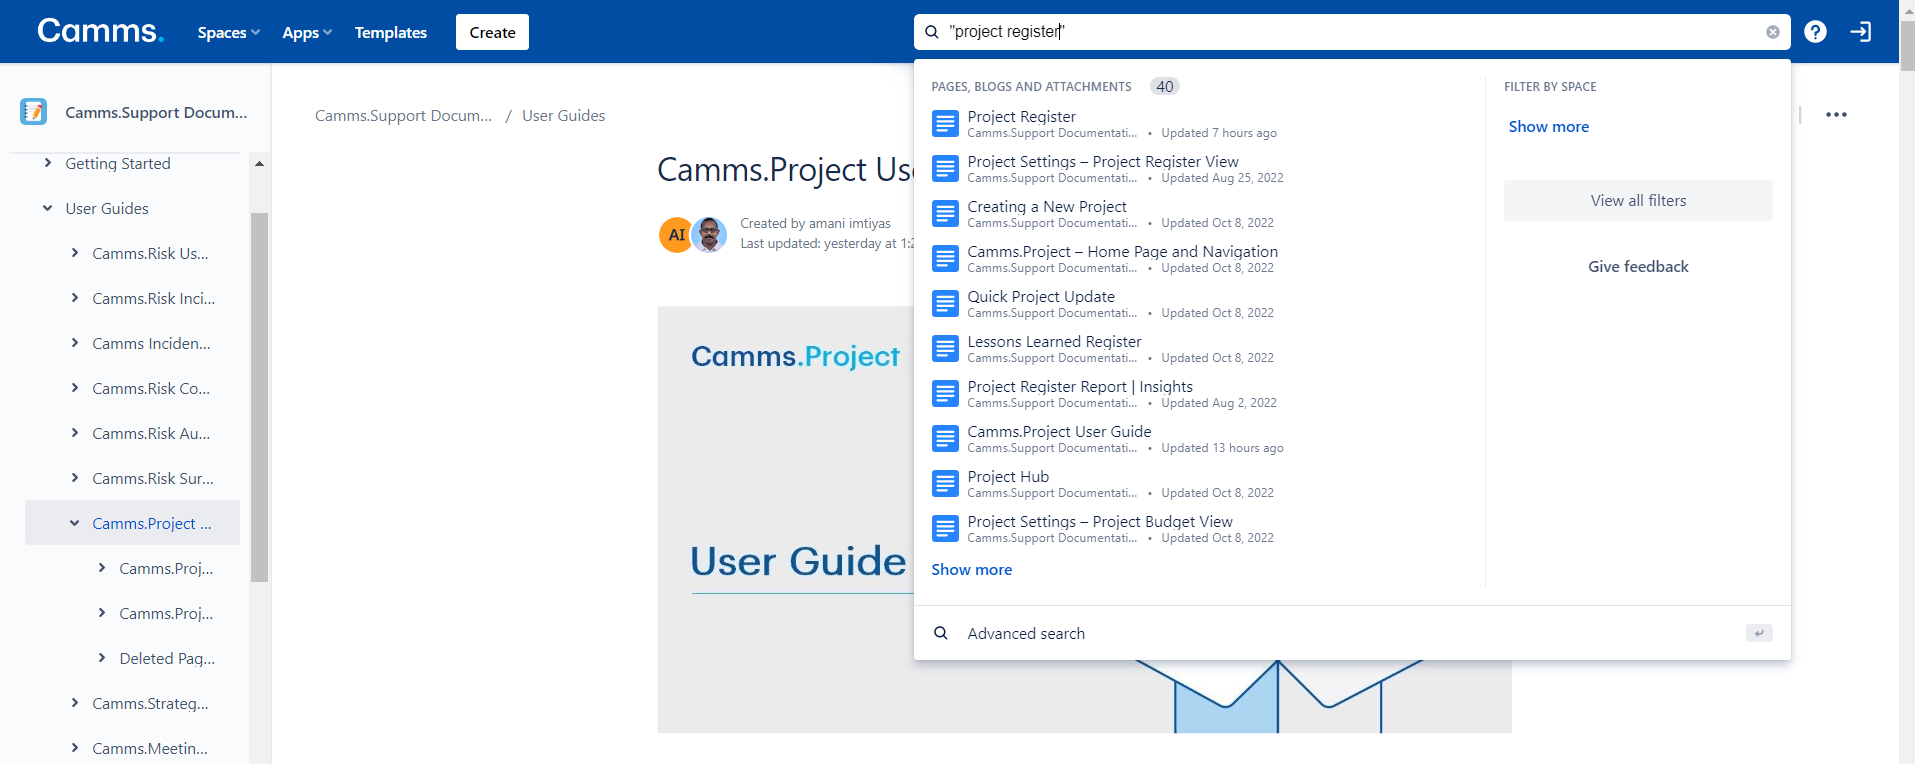Click the Camms logo in header
Screen dimensions: 1915x764
(100, 31)
